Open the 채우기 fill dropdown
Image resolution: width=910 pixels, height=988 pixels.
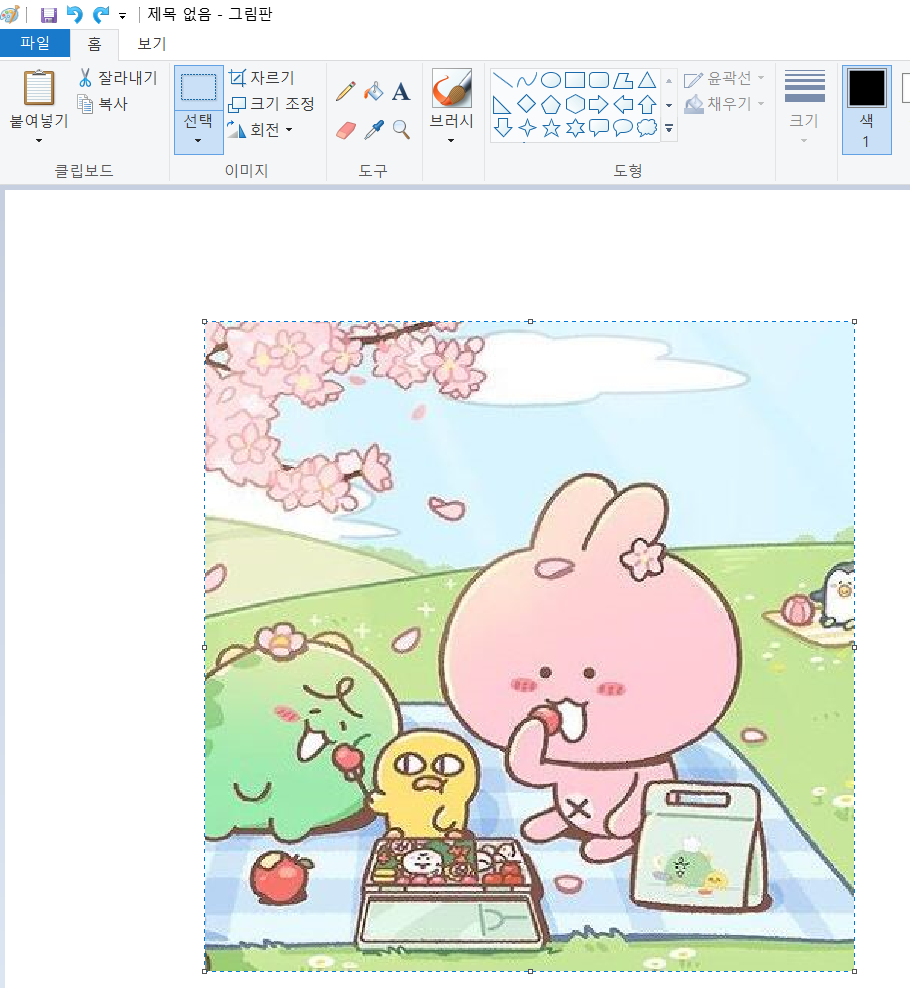(x=724, y=103)
